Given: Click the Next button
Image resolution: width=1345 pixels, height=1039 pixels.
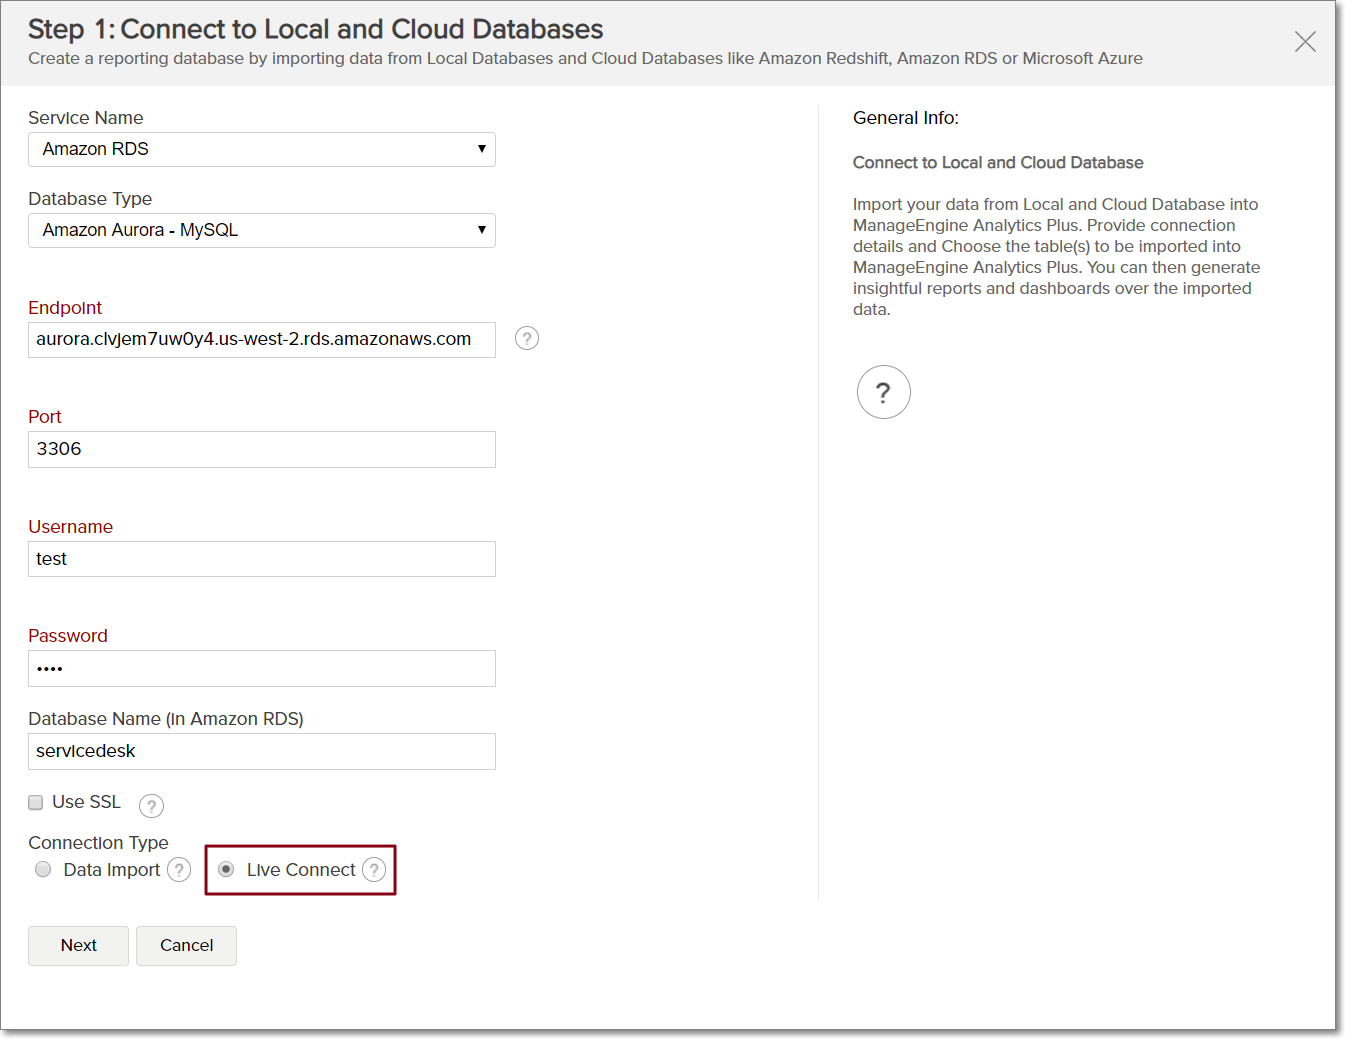Looking at the screenshot, I should 78,946.
